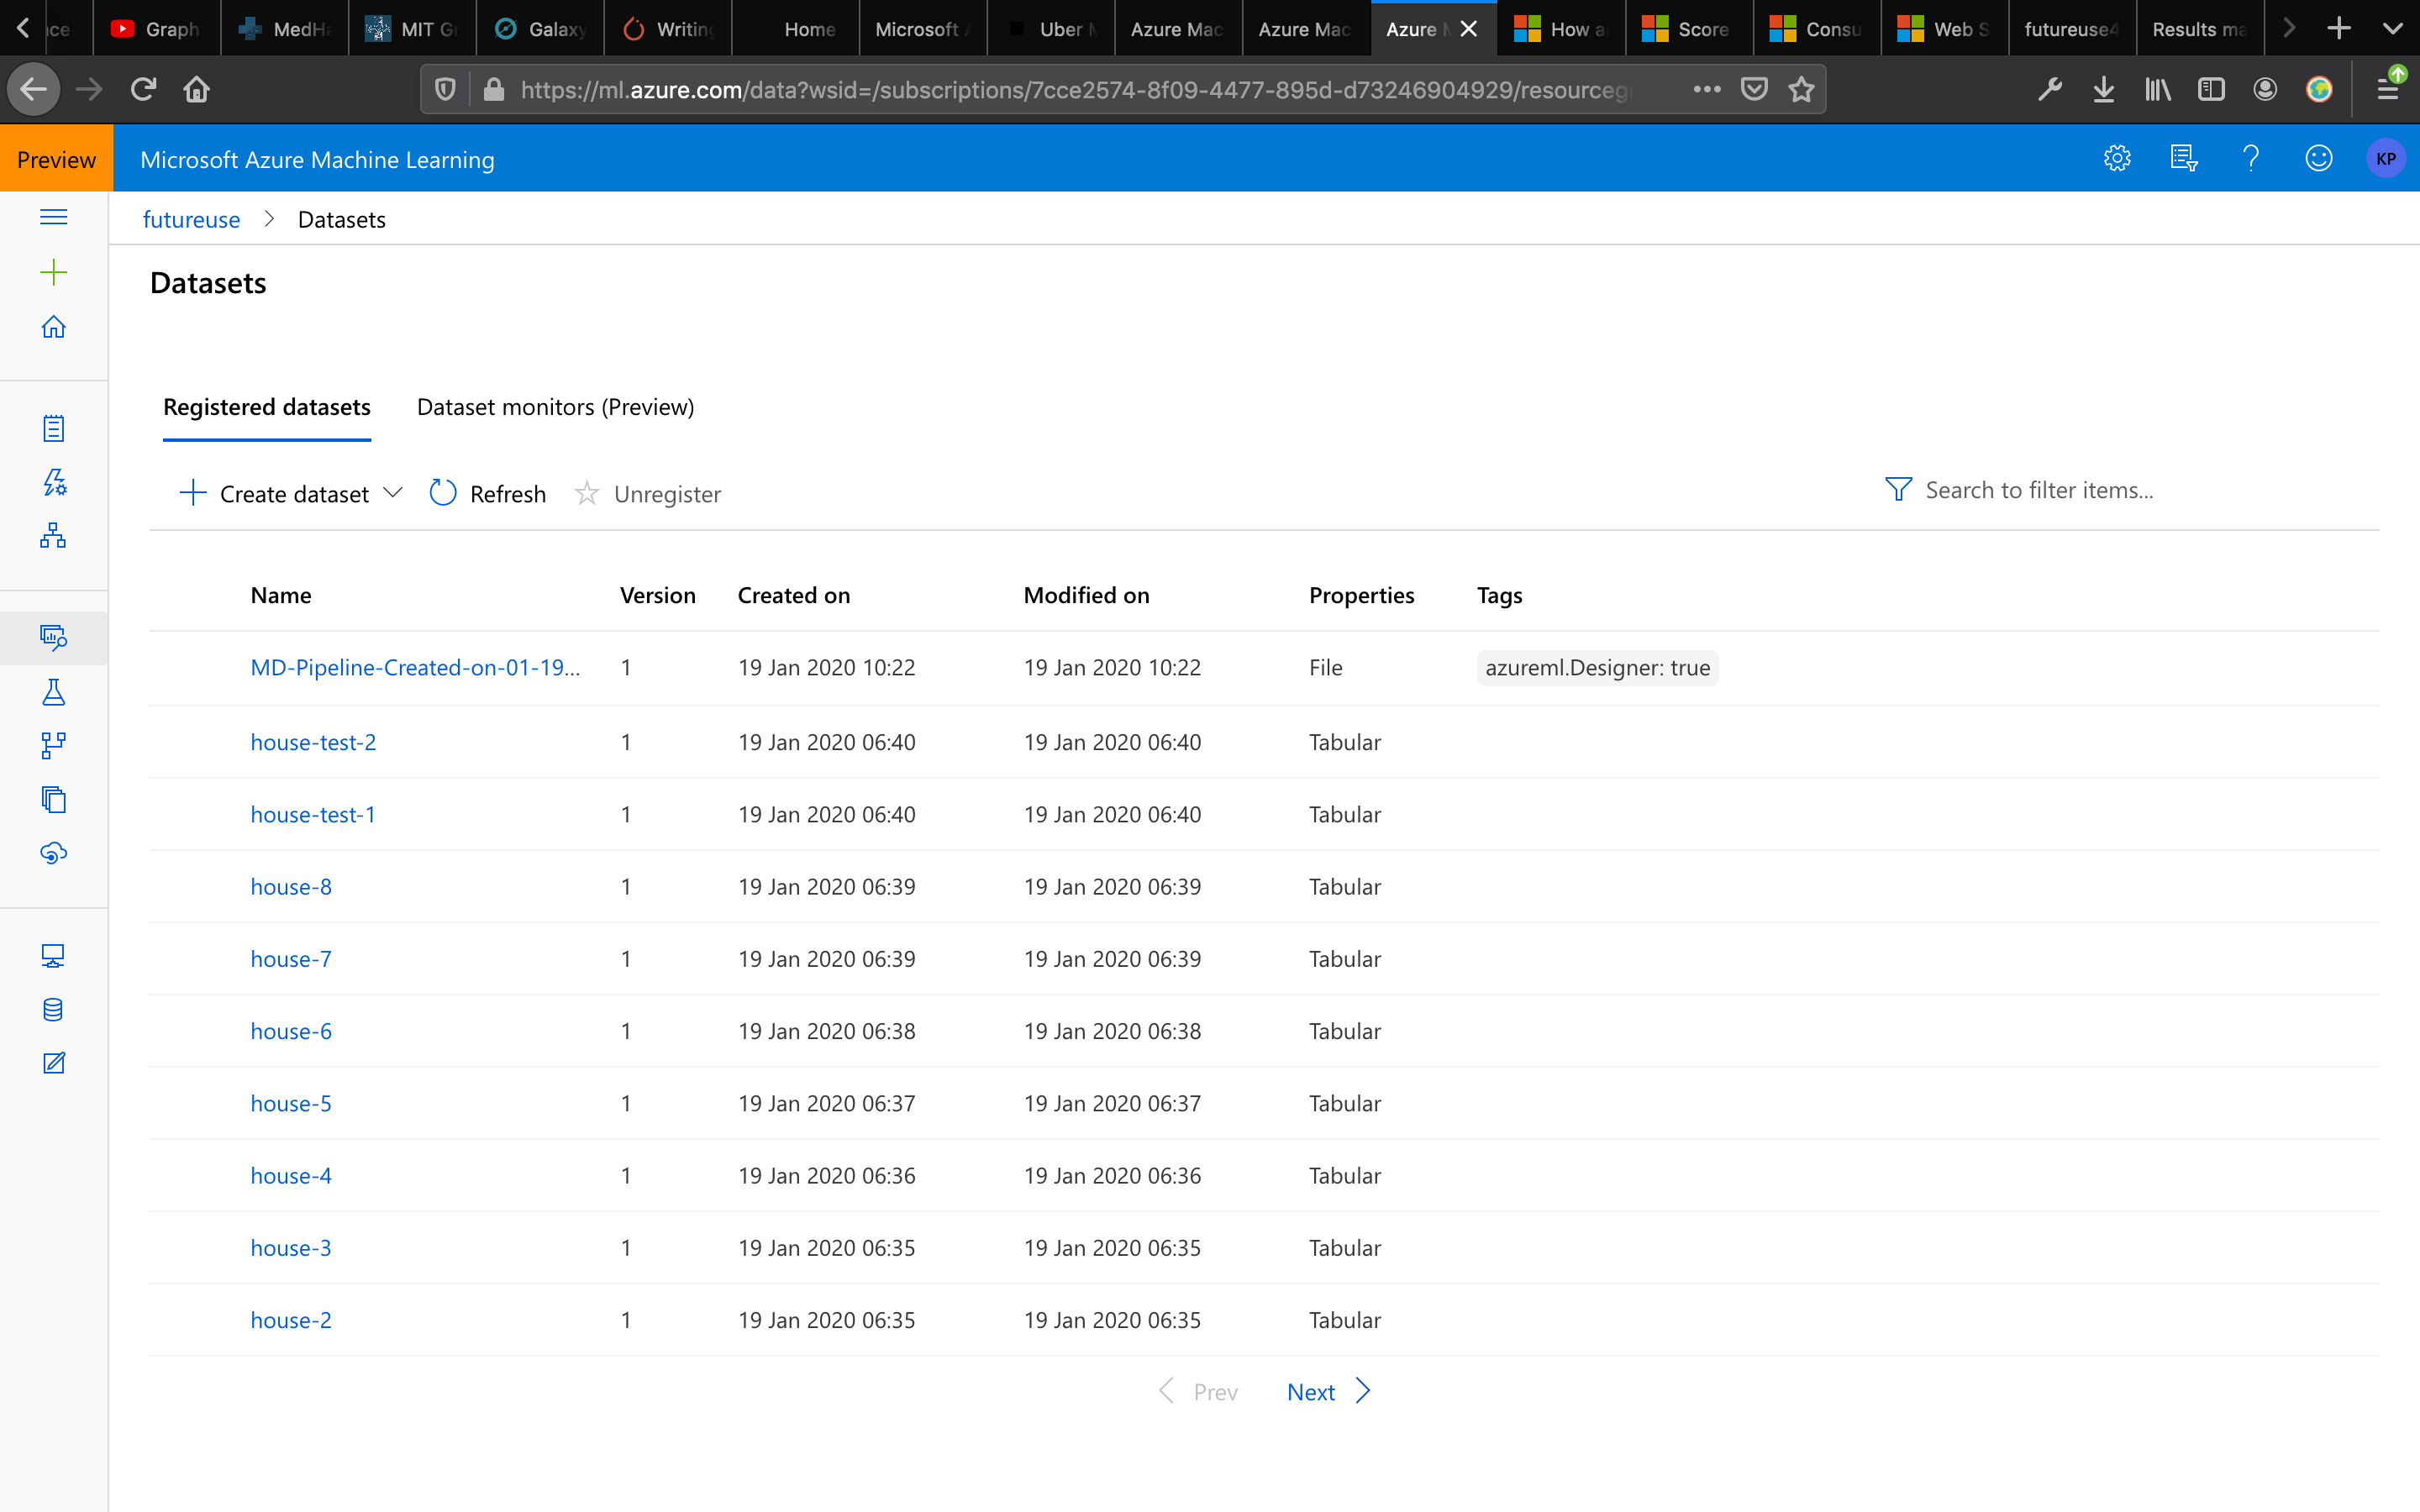Open Compute monitor icon in sidebar
2420x1512 pixels.
[53, 956]
